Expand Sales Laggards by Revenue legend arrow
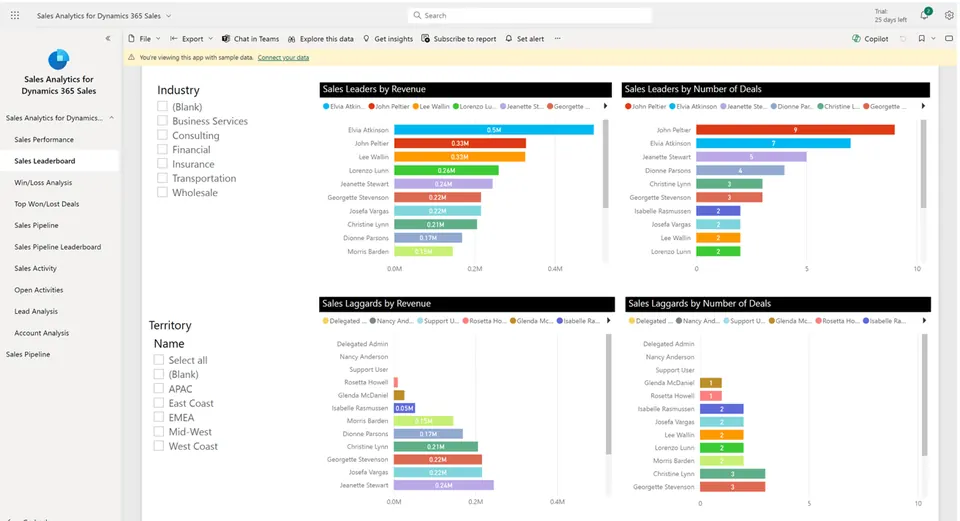Image resolution: width=960 pixels, height=521 pixels. point(609,320)
